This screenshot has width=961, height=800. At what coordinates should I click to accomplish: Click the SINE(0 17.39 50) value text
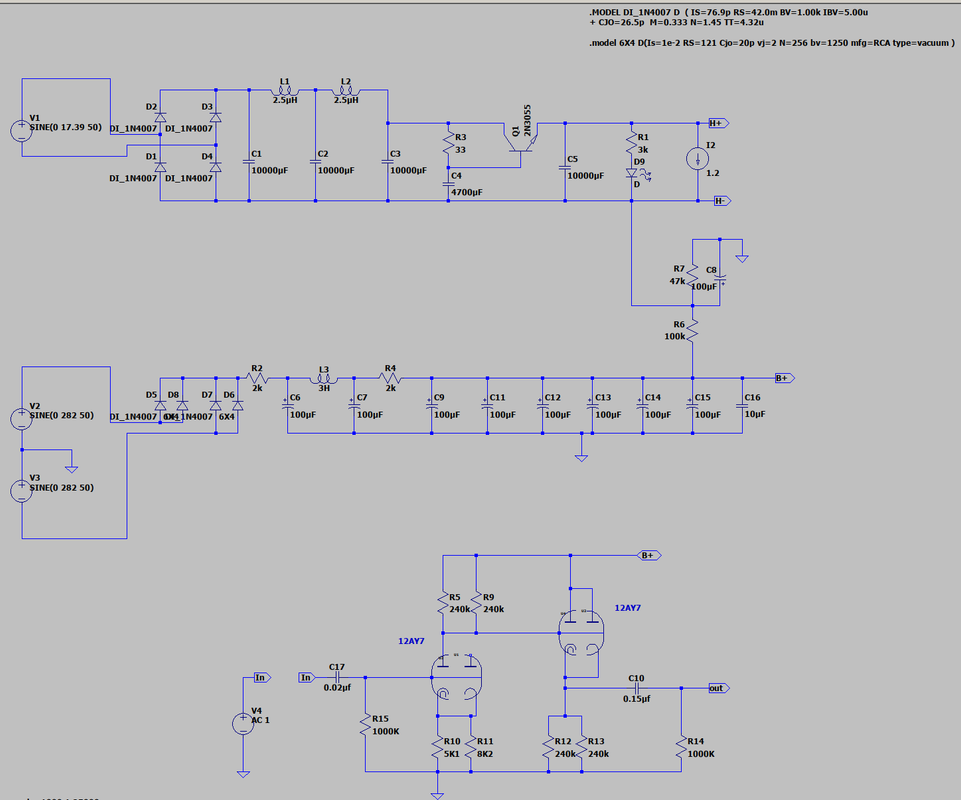click(66, 128)
